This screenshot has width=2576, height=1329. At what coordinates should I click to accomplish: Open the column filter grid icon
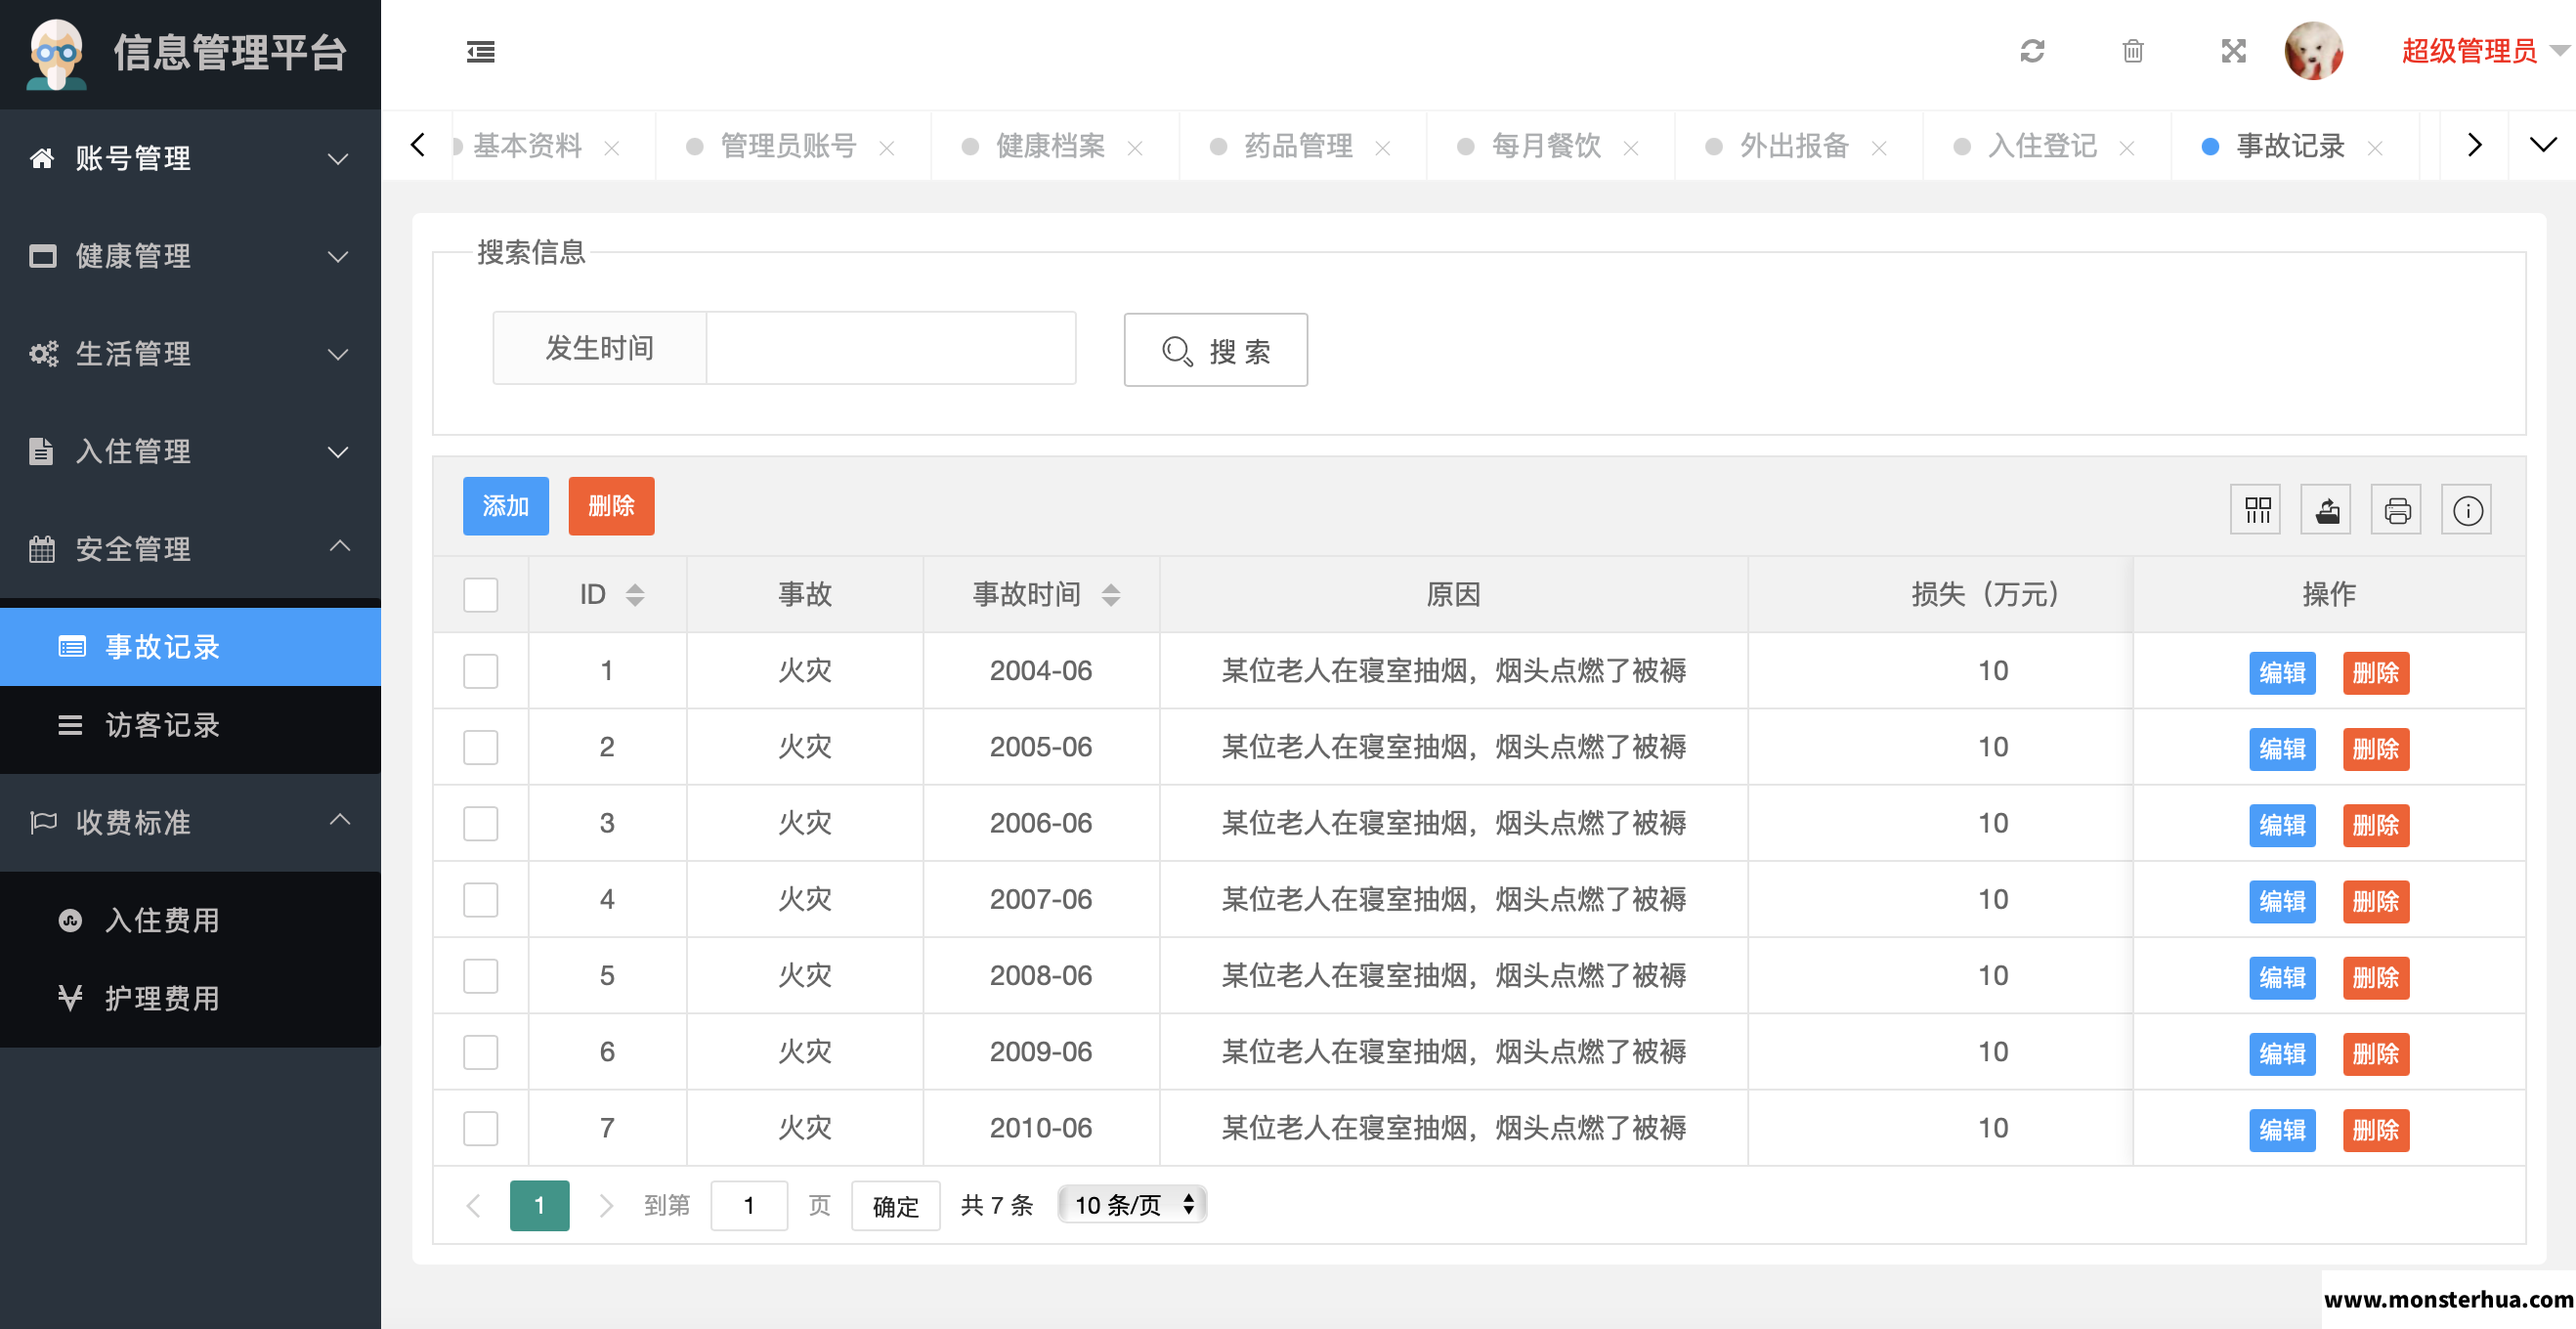(2256, 510)
